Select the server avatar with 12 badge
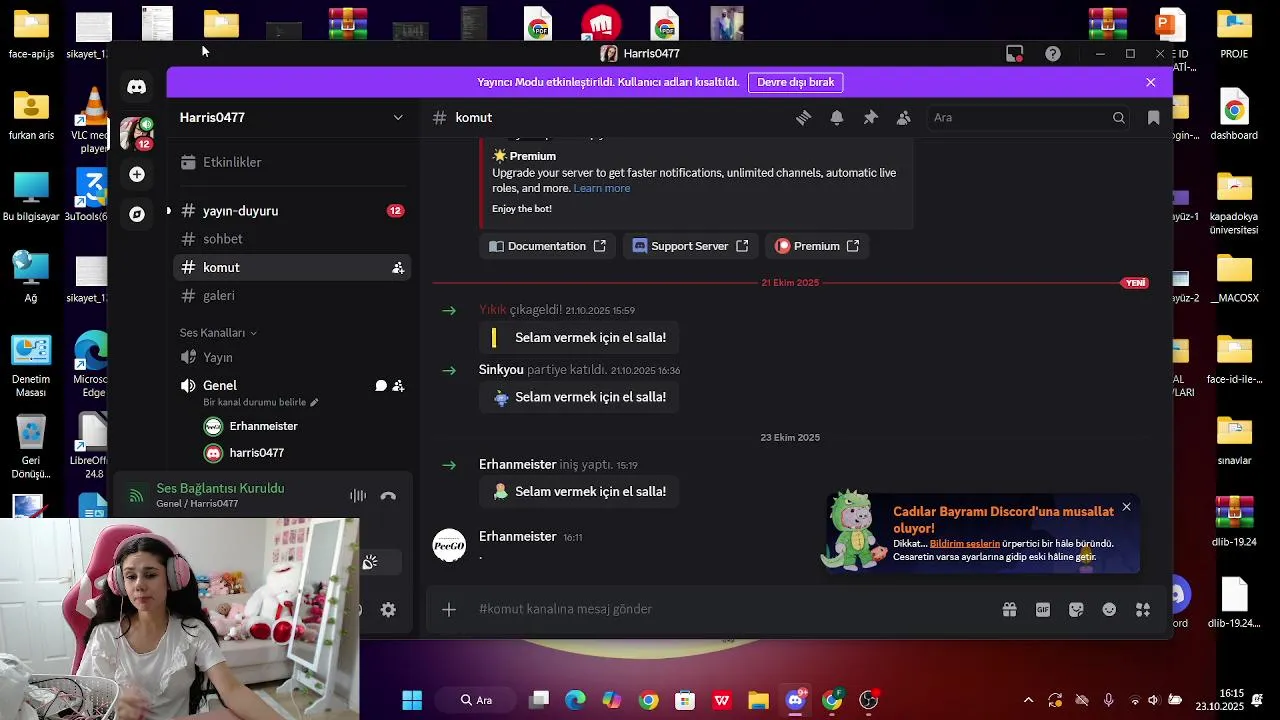The height and width of the screenshot is (720, 1280). coord(137,133)
